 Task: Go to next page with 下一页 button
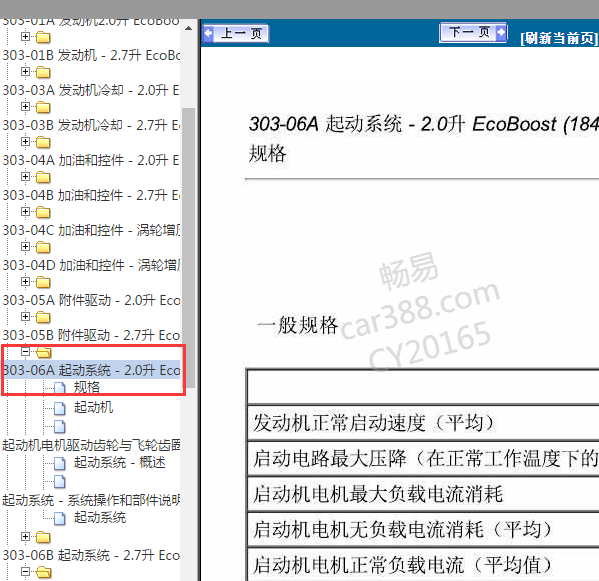pyautogui.click(x=473, y=32)
